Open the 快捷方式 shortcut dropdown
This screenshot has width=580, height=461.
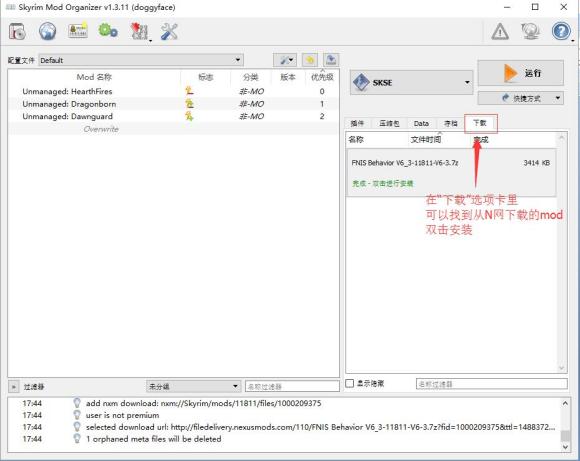520,98
